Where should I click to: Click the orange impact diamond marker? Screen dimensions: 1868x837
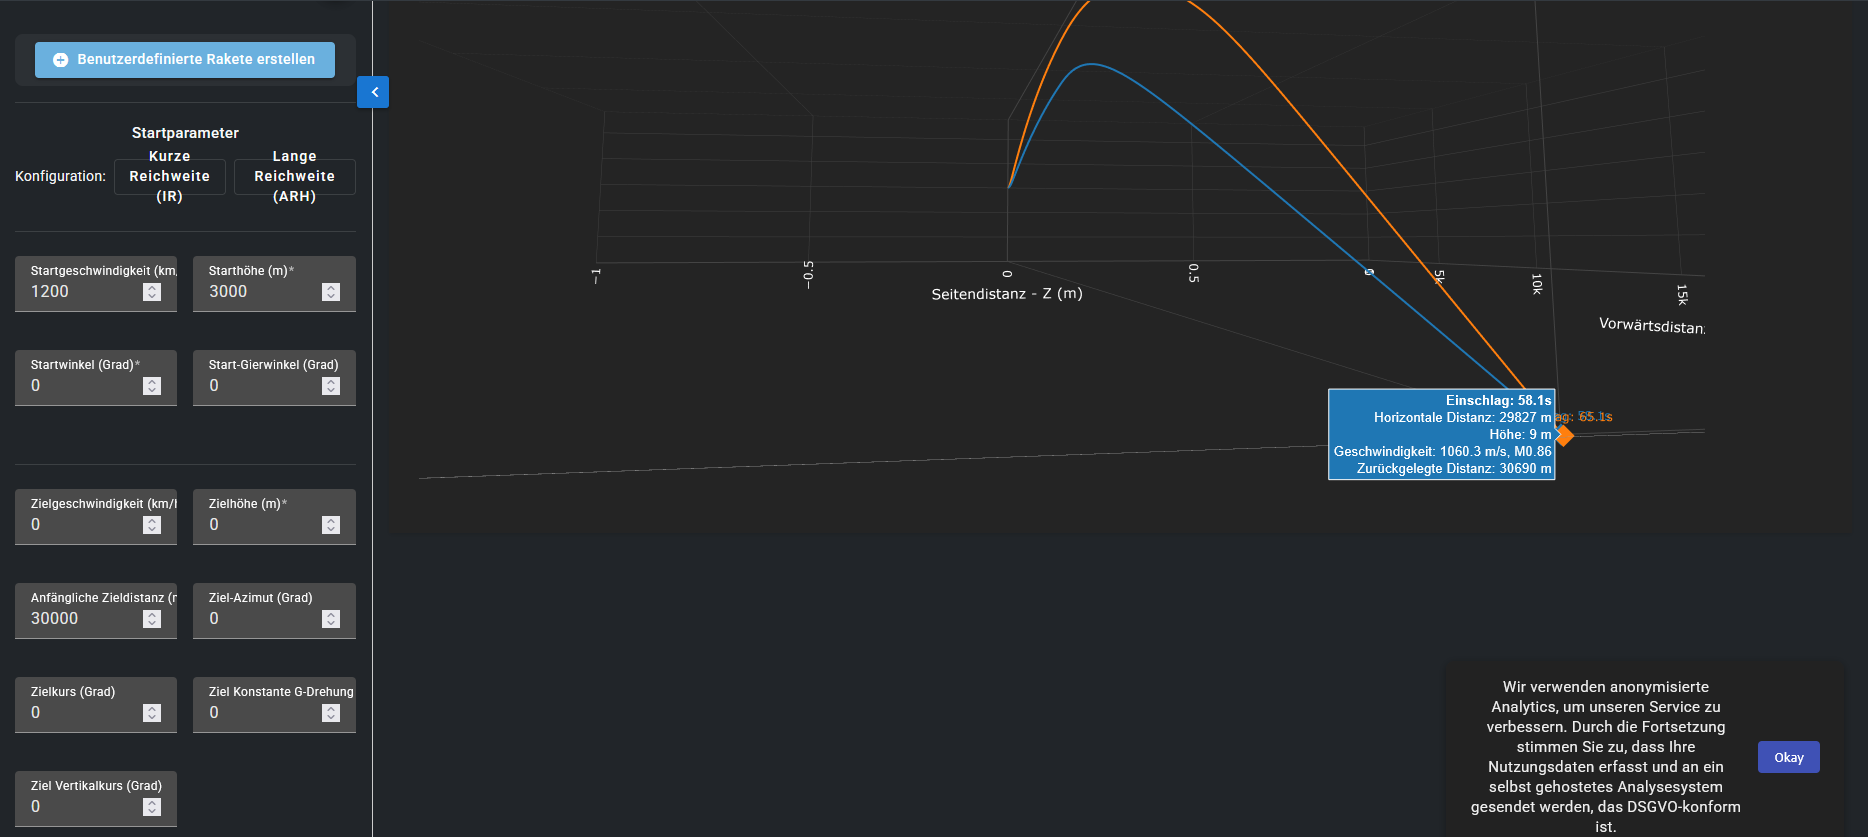click(x=1565, y=436)
